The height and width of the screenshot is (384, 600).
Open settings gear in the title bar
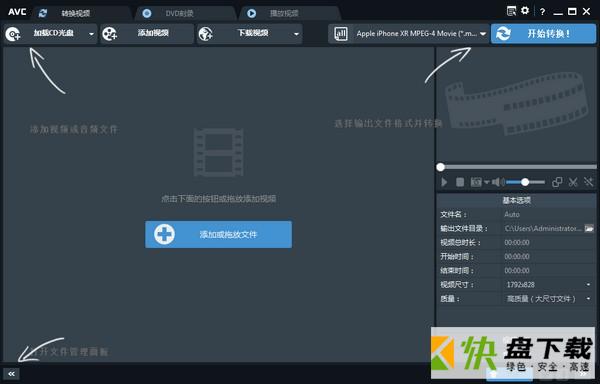click(525, 11)
